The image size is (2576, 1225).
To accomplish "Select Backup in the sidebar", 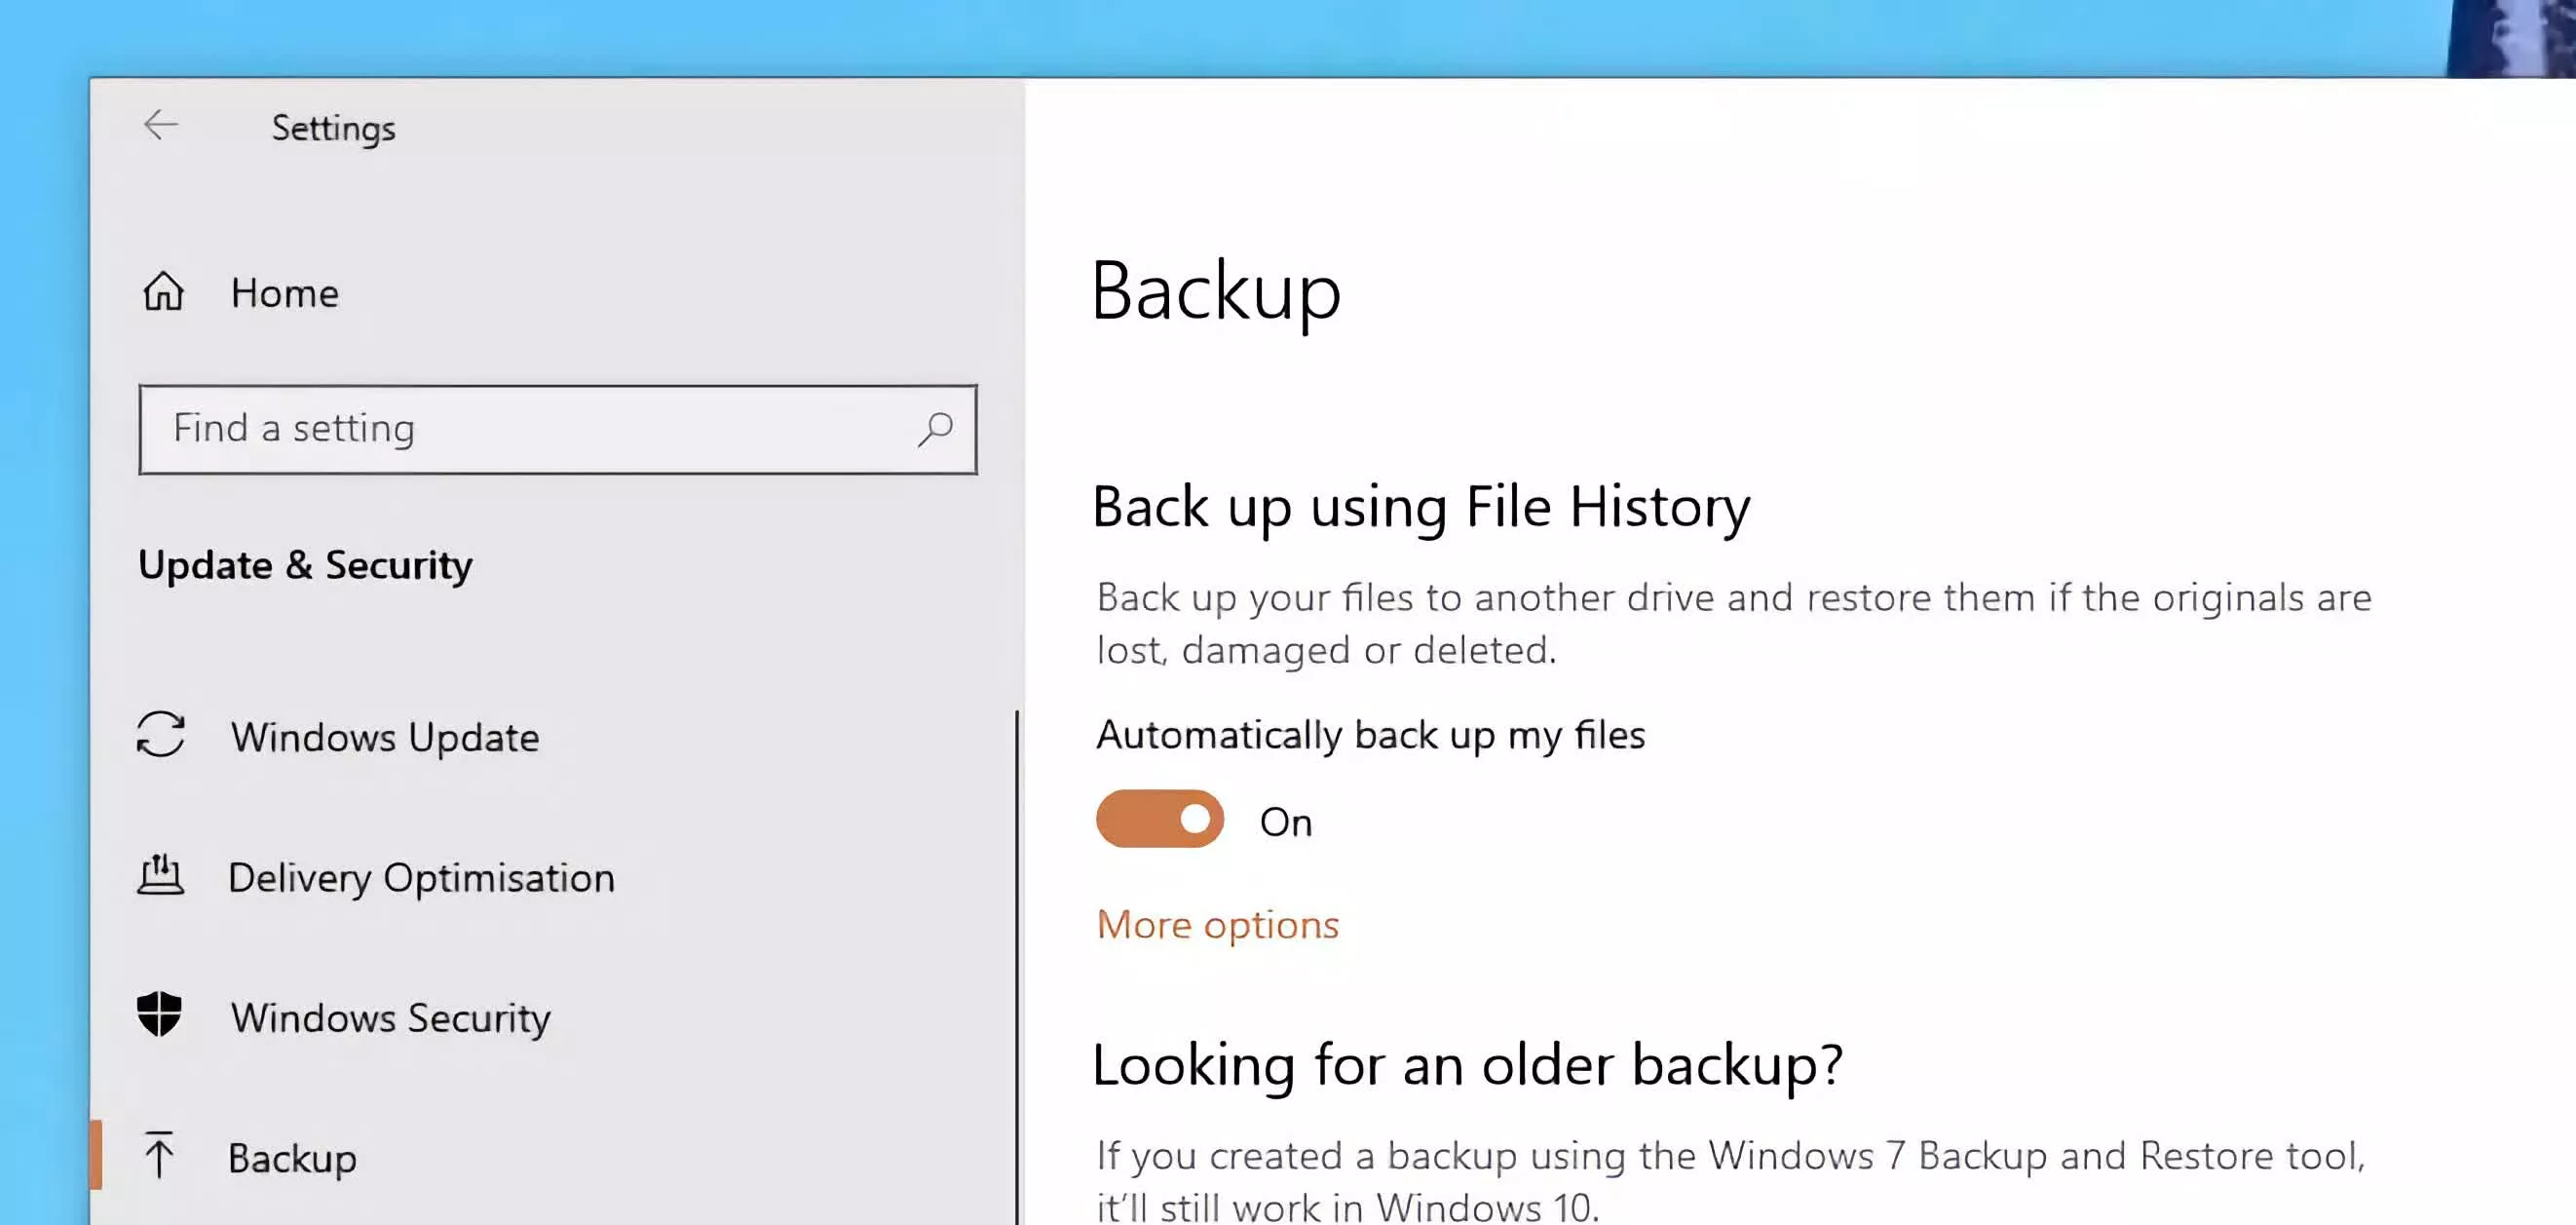I will (292, 1158).
